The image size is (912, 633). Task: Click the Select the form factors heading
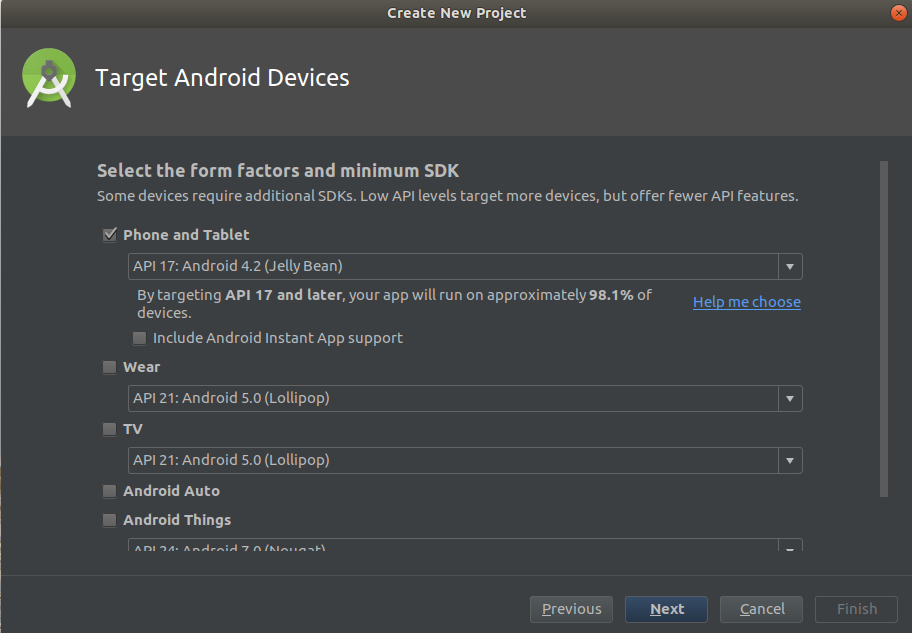pyautogui.click(x=278, y=170)
